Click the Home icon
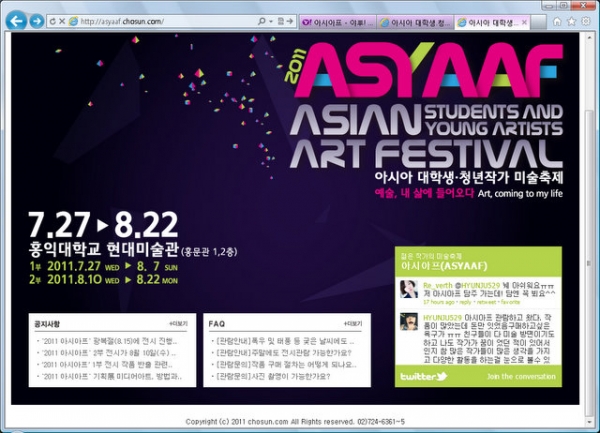600x433 pixels. pos(557,22)
